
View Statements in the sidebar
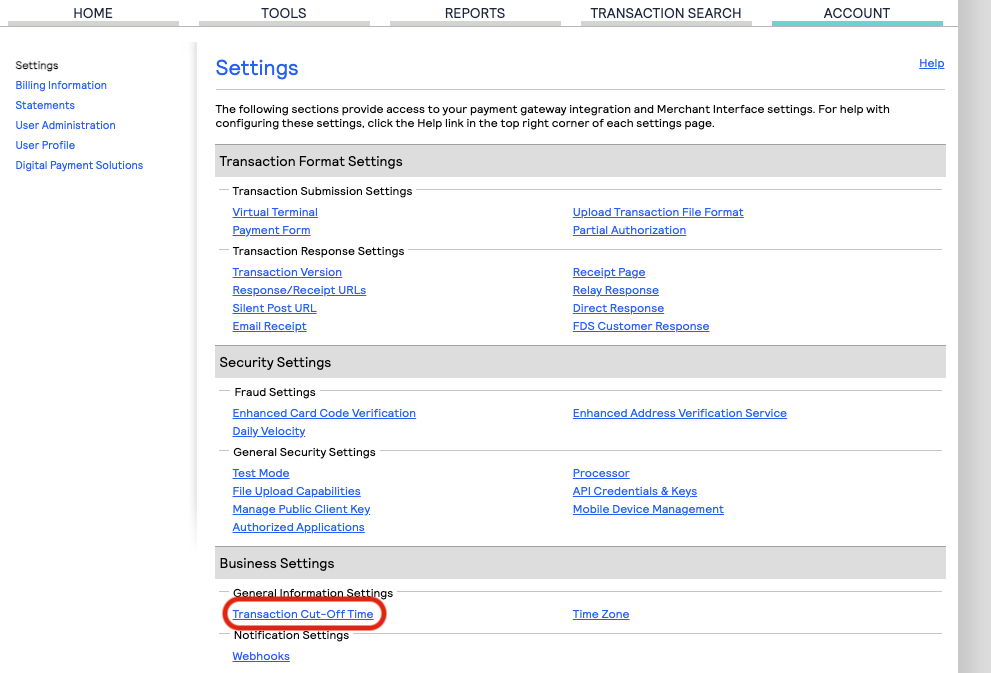(44, 105)
